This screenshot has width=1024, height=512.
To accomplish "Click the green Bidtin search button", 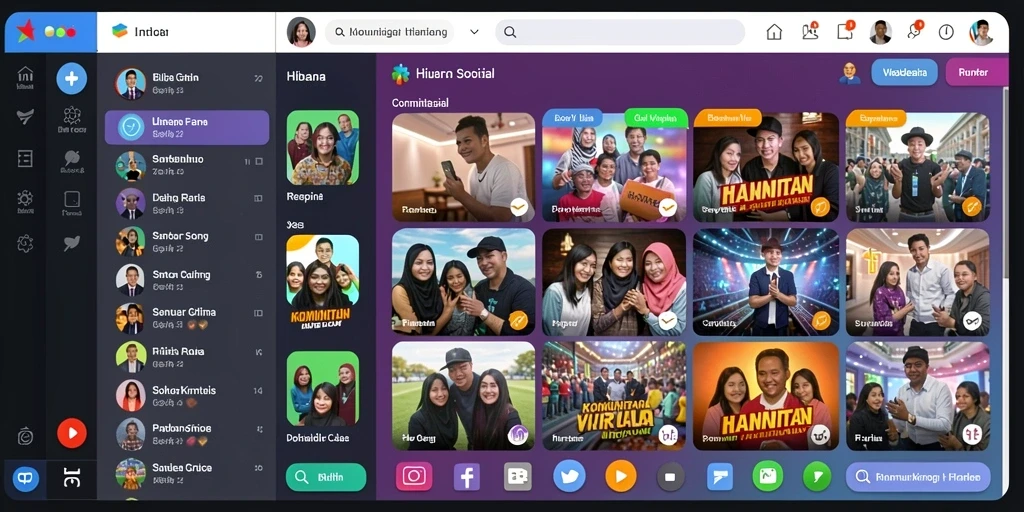I will (326, 477).
